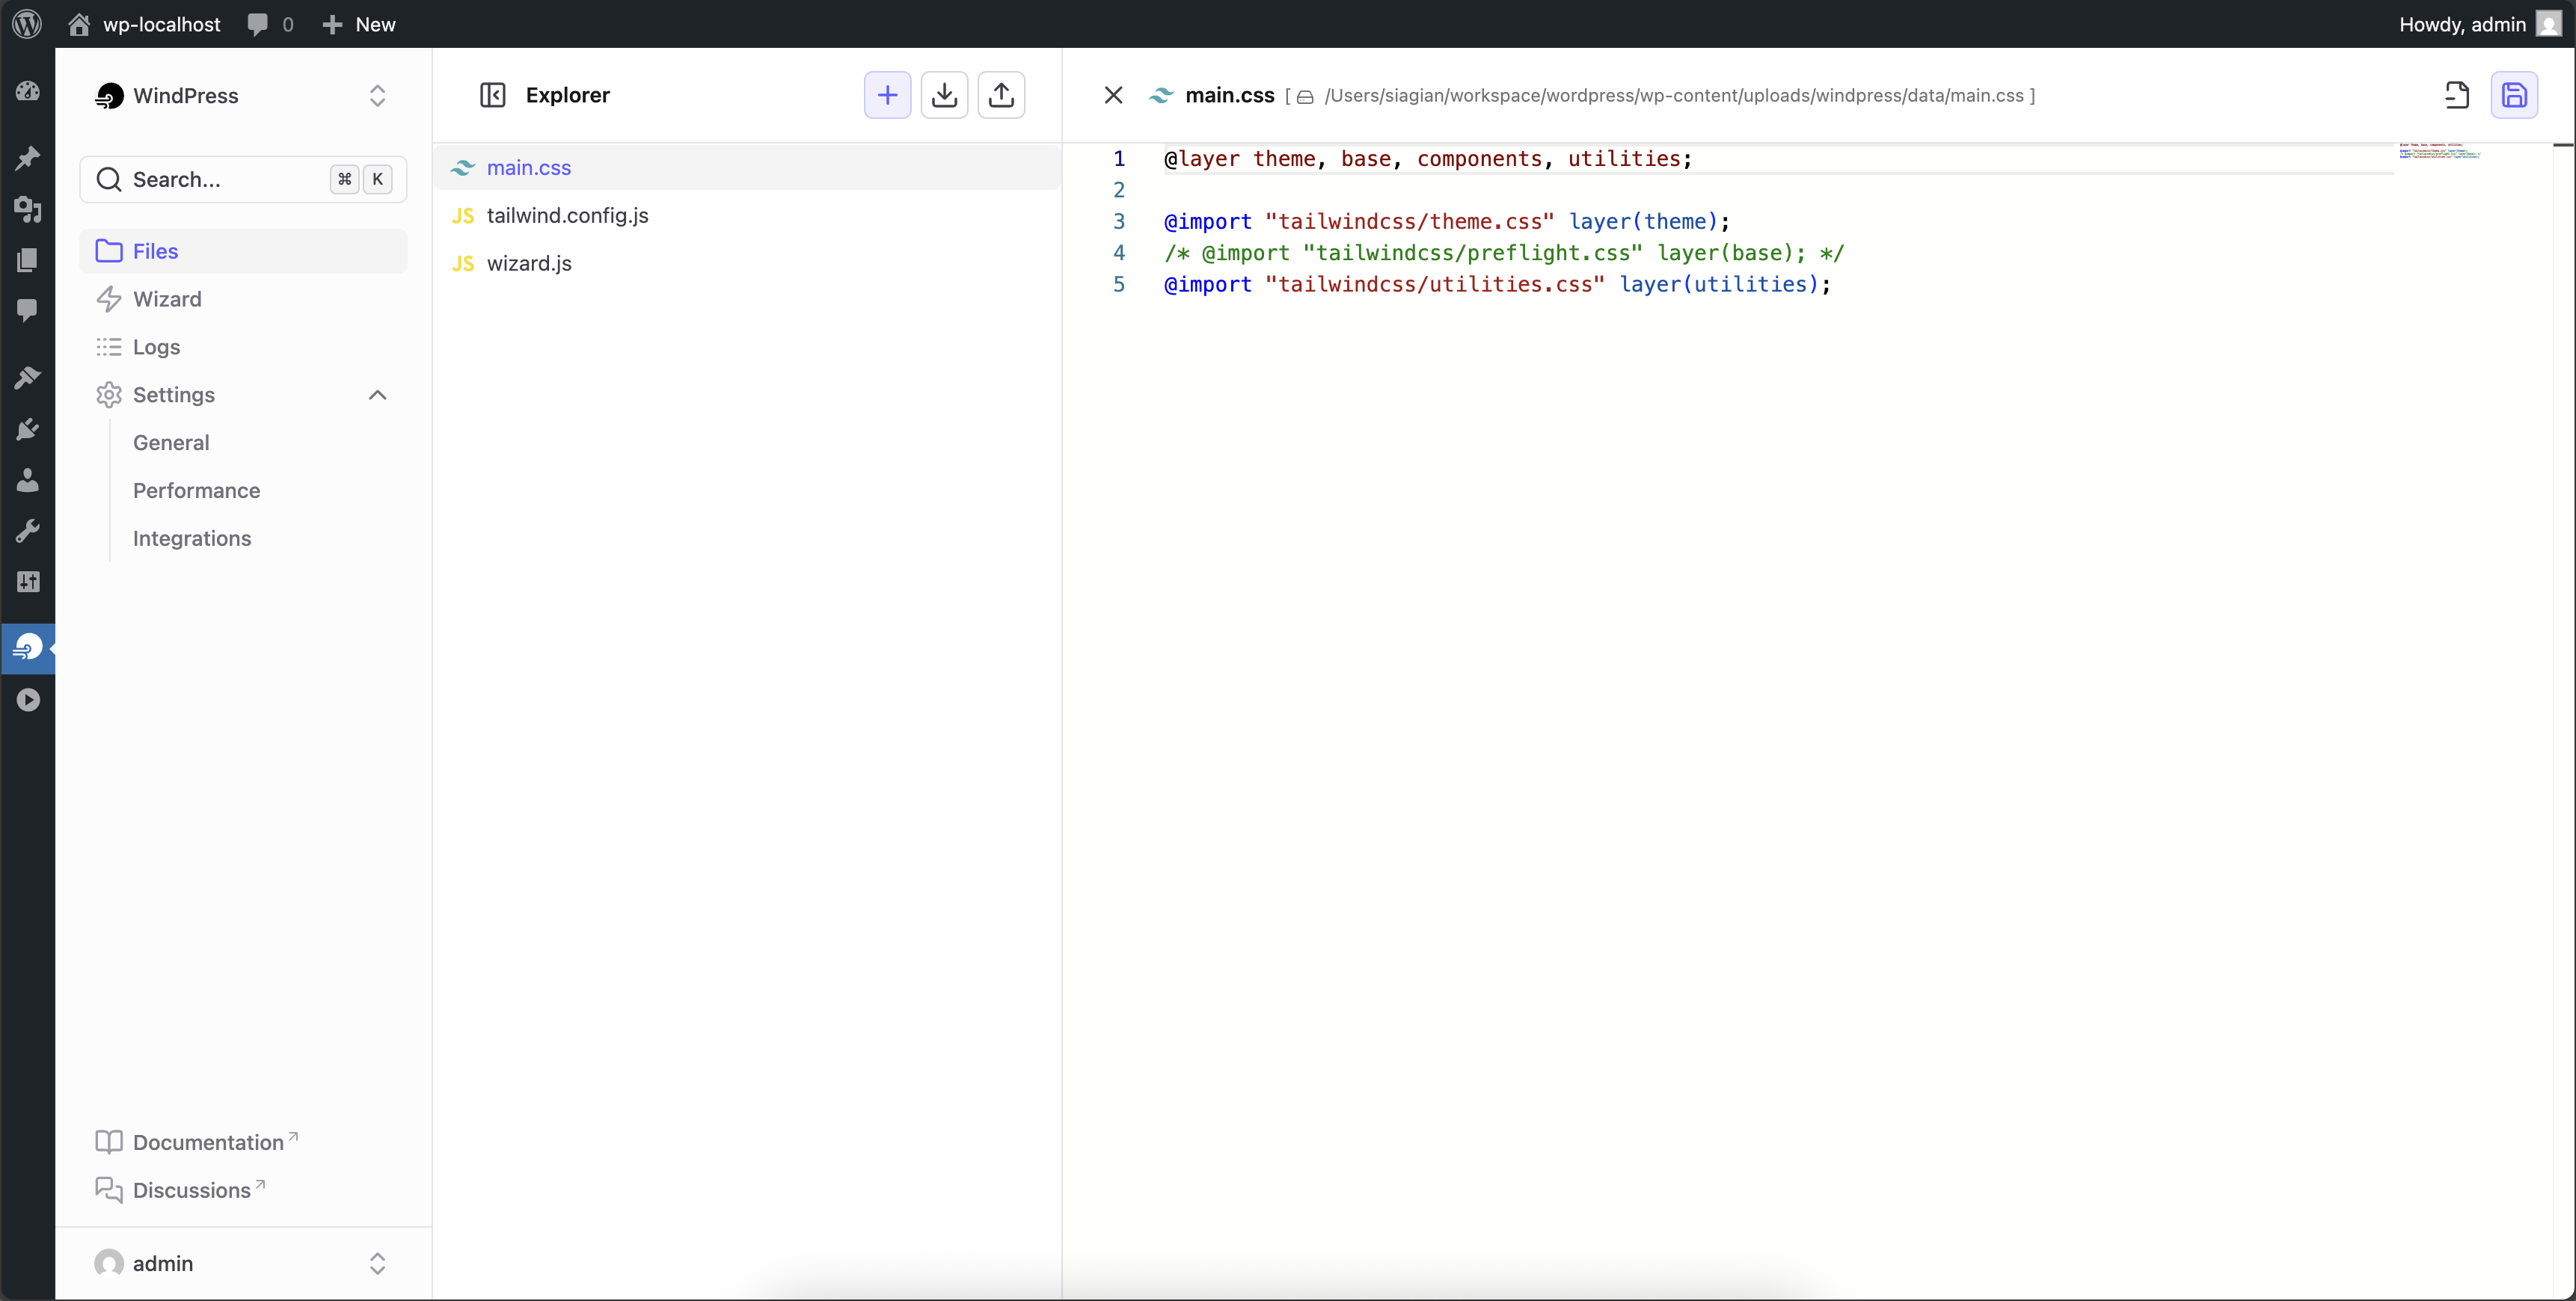The height and width of the screenshot is (1301, 2576).
Task: Click the export (upload) button in Explorer
Action: pyautogui.click(x=1001, y=95)
